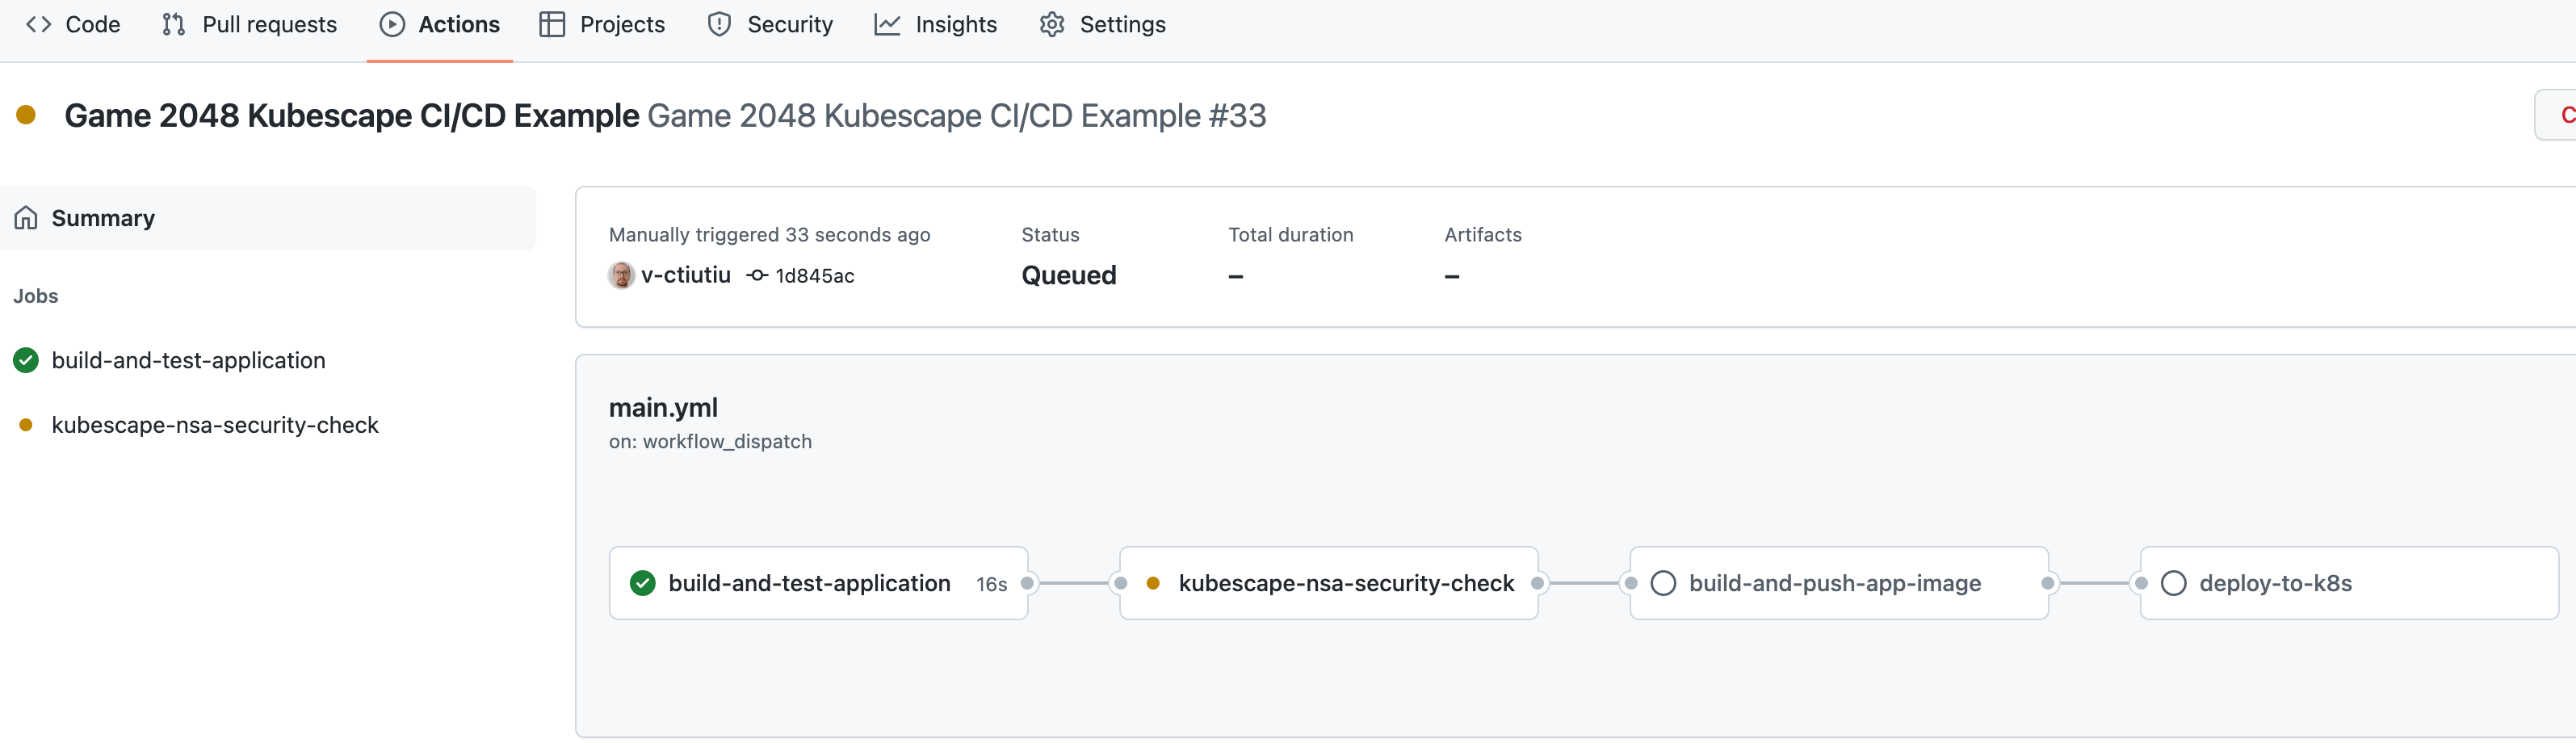Open the Projects tab
This screenshot has width=2576, height=743.
tap(602, 25)
